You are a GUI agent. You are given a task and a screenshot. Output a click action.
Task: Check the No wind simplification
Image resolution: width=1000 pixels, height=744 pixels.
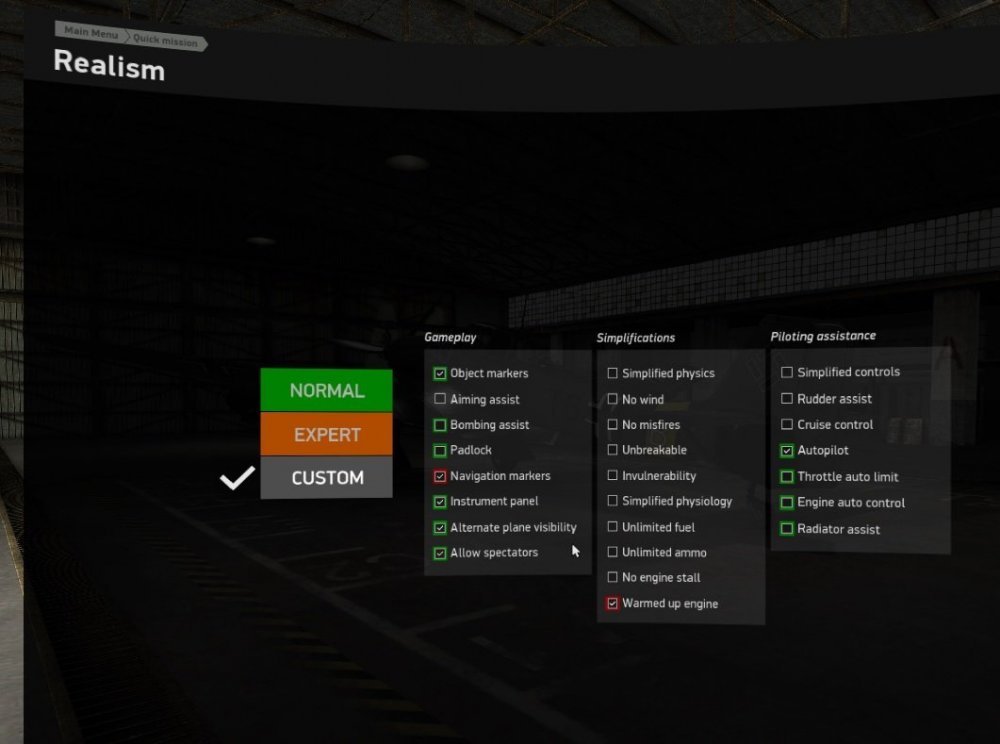tap(612, 398)
